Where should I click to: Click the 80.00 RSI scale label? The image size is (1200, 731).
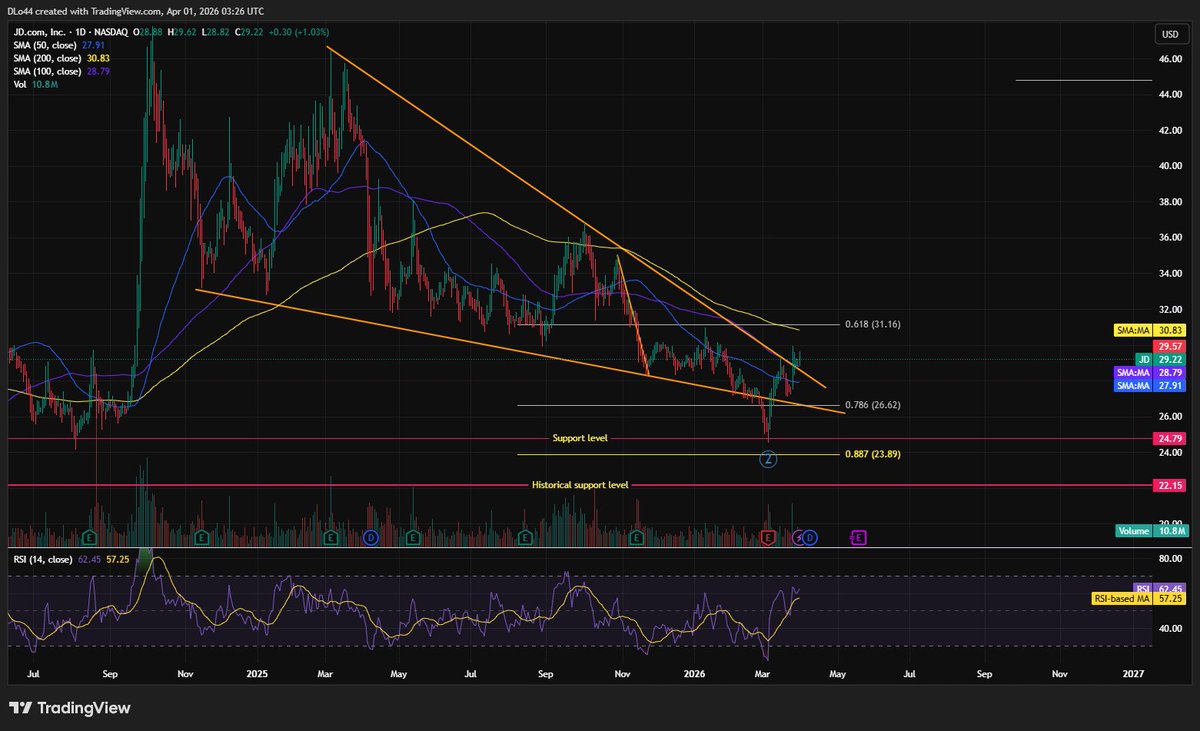[x=1171, y=558]
